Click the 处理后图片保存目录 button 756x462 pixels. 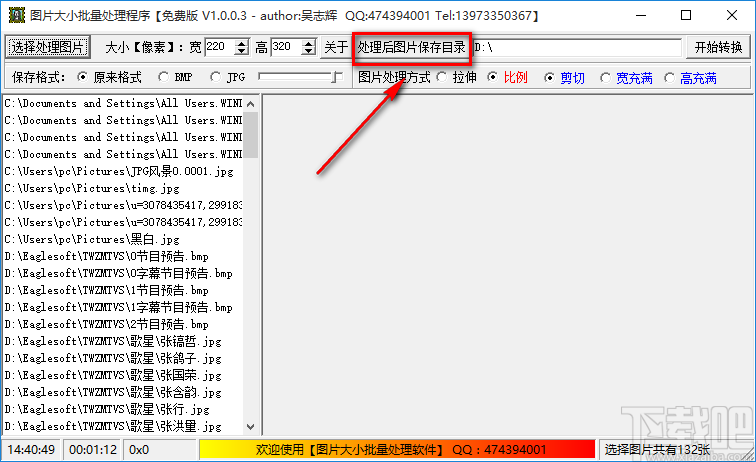pos(412,47)
